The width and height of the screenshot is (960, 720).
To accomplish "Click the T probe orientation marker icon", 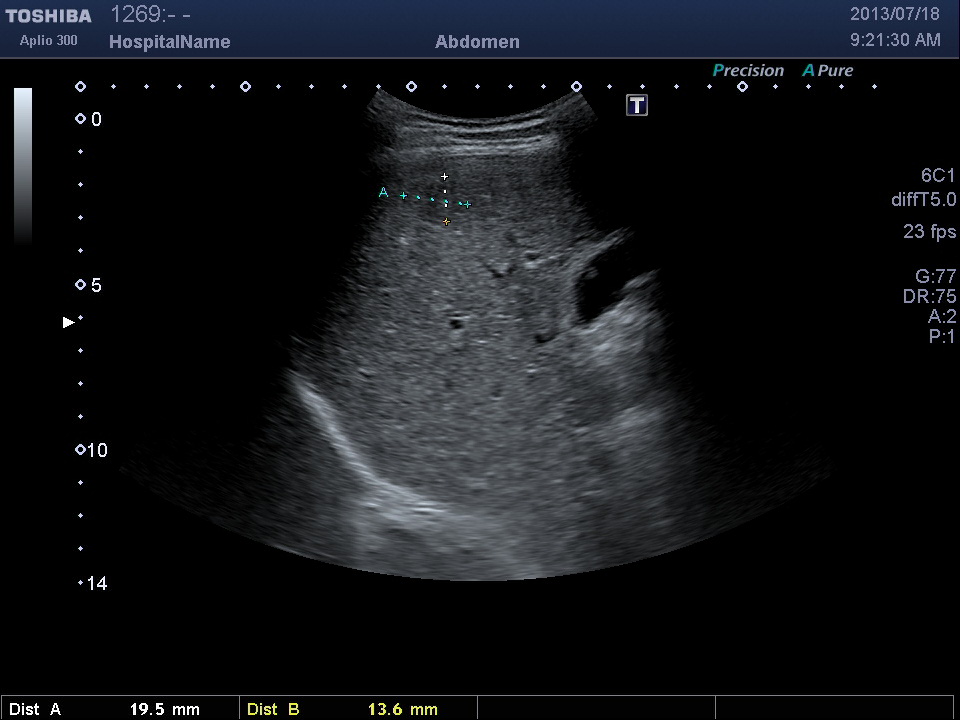I will (x=637, y=105).
